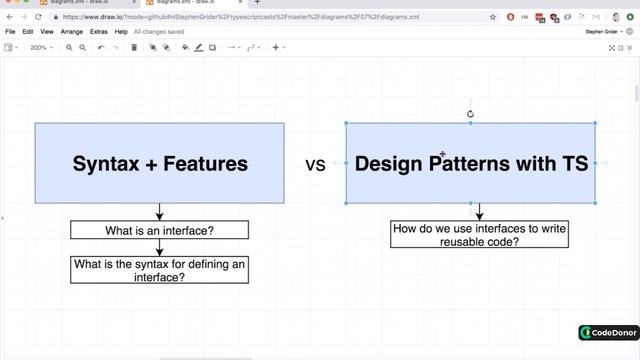This screenshot has width=640, height=360.
Task: Open the Arrange menu
Action: pos(72,31)
